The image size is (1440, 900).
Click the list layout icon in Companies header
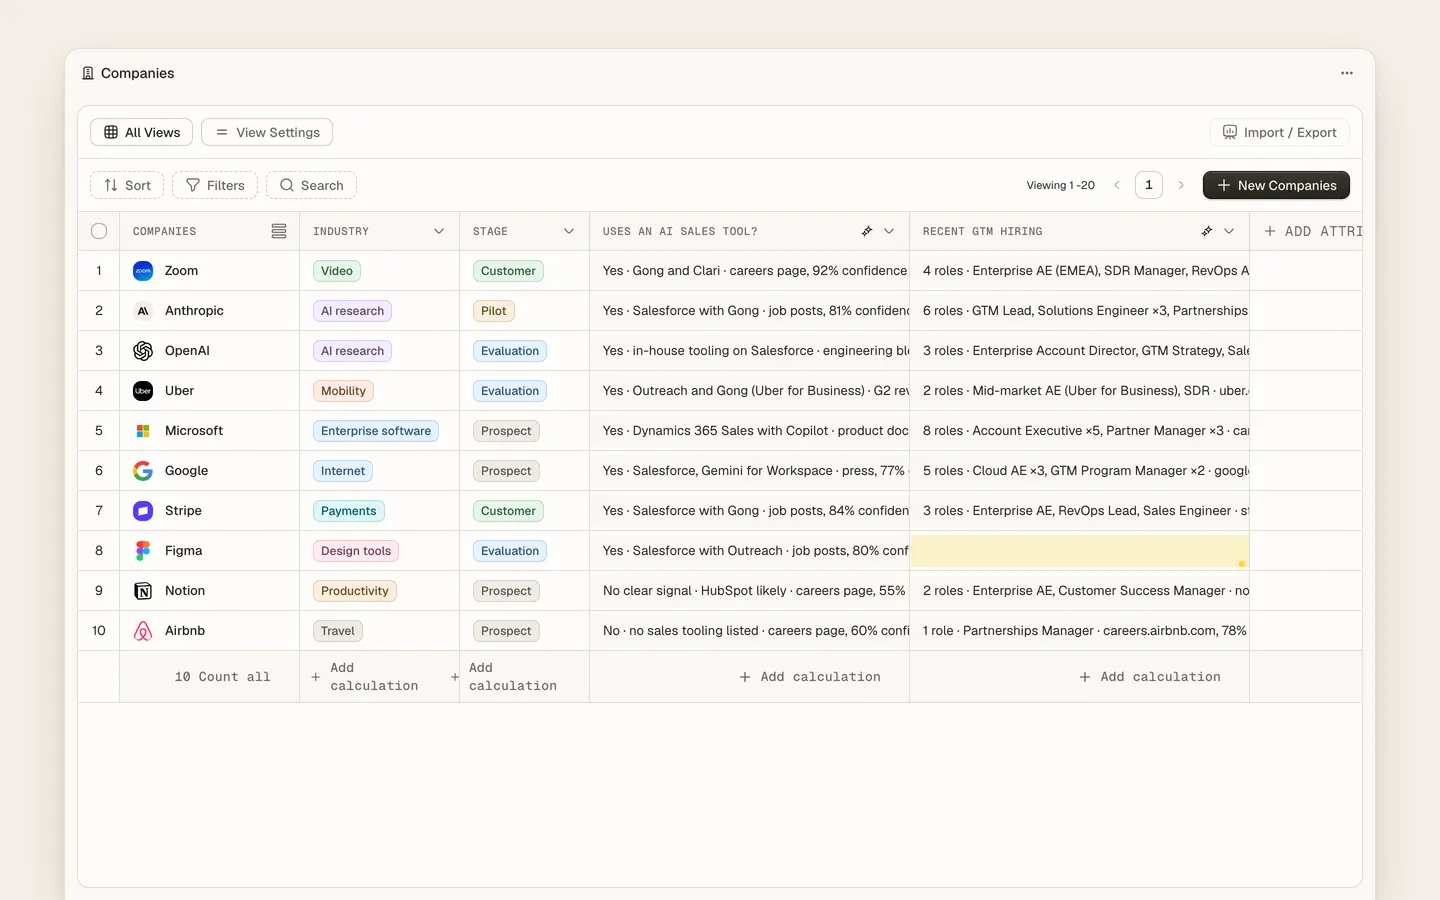coord(279,231)
